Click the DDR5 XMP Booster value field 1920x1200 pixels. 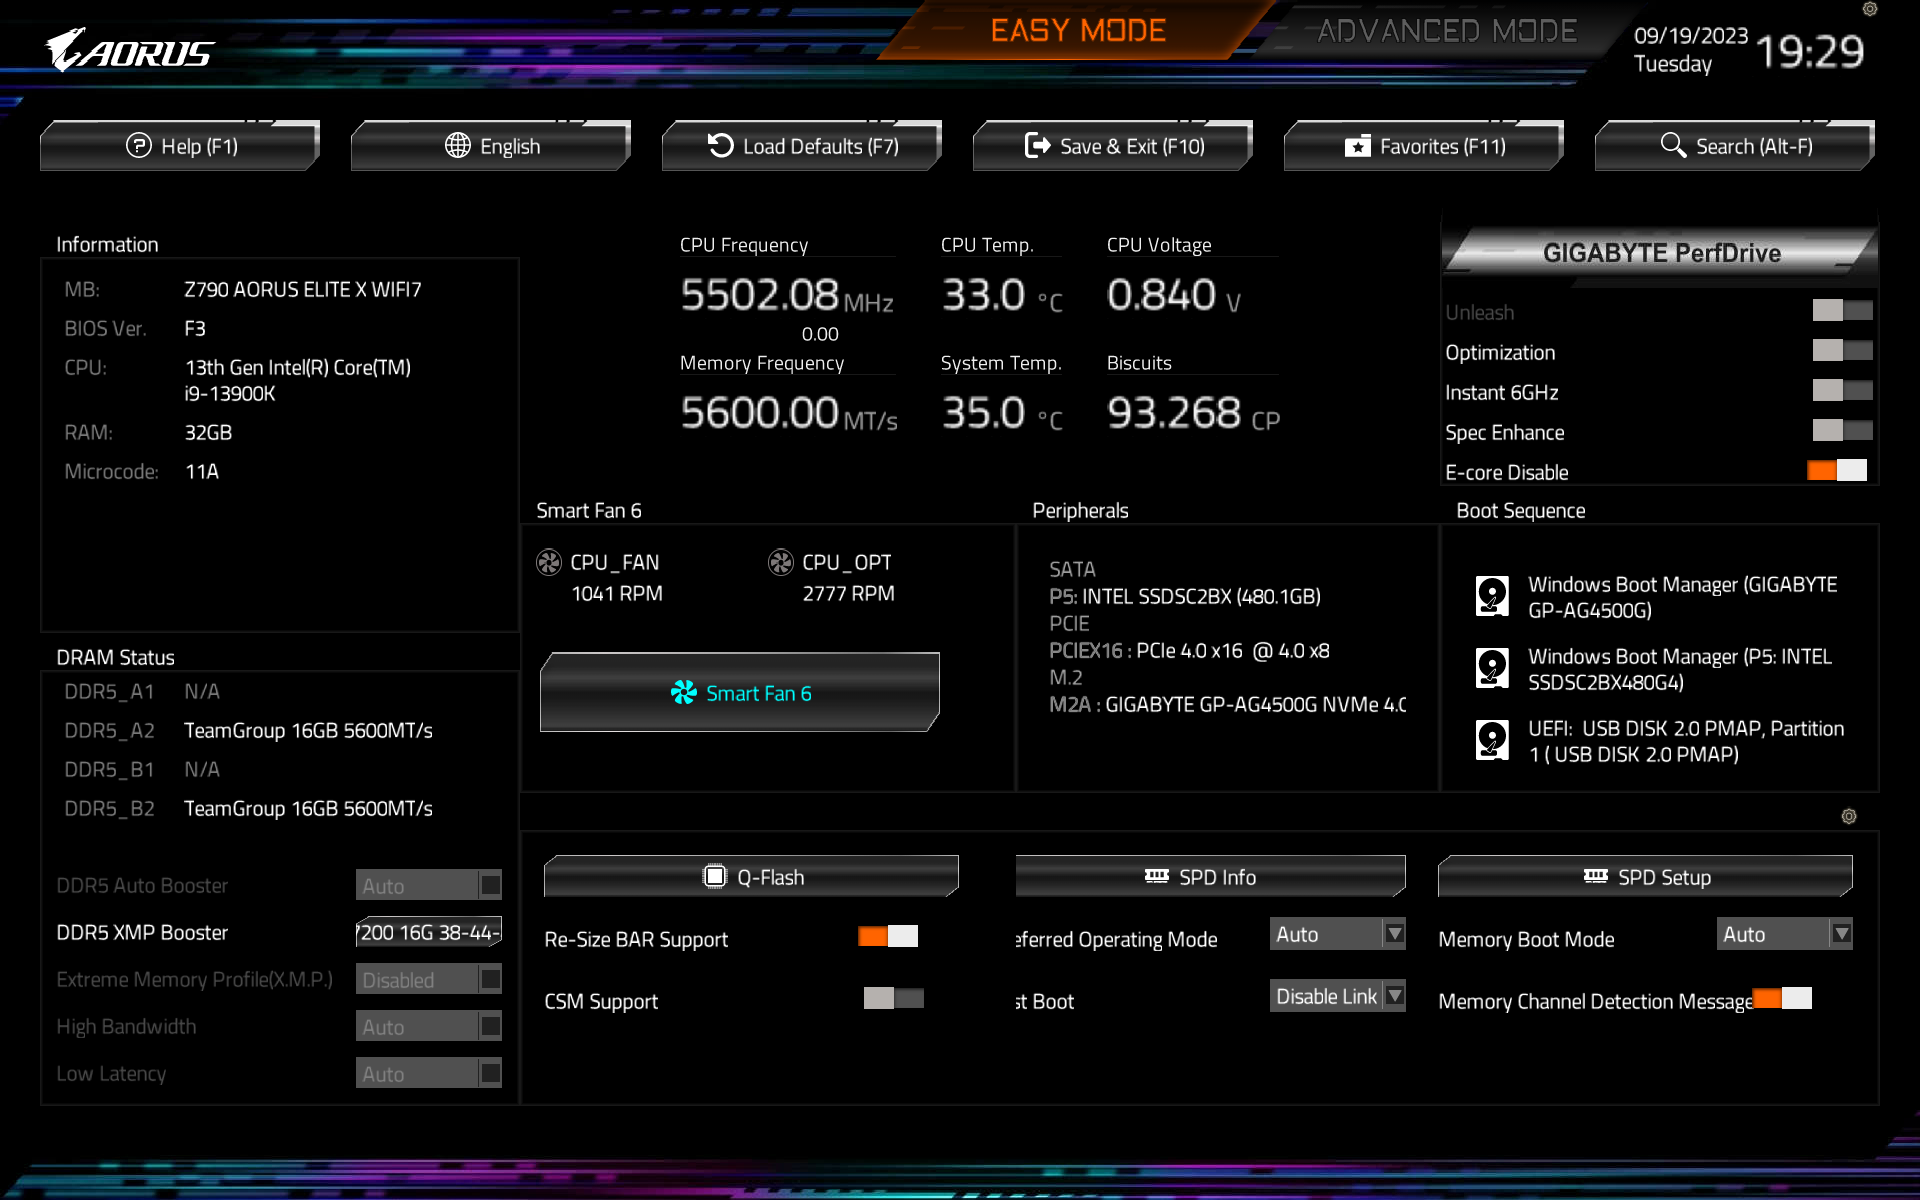tap(428, 933)
